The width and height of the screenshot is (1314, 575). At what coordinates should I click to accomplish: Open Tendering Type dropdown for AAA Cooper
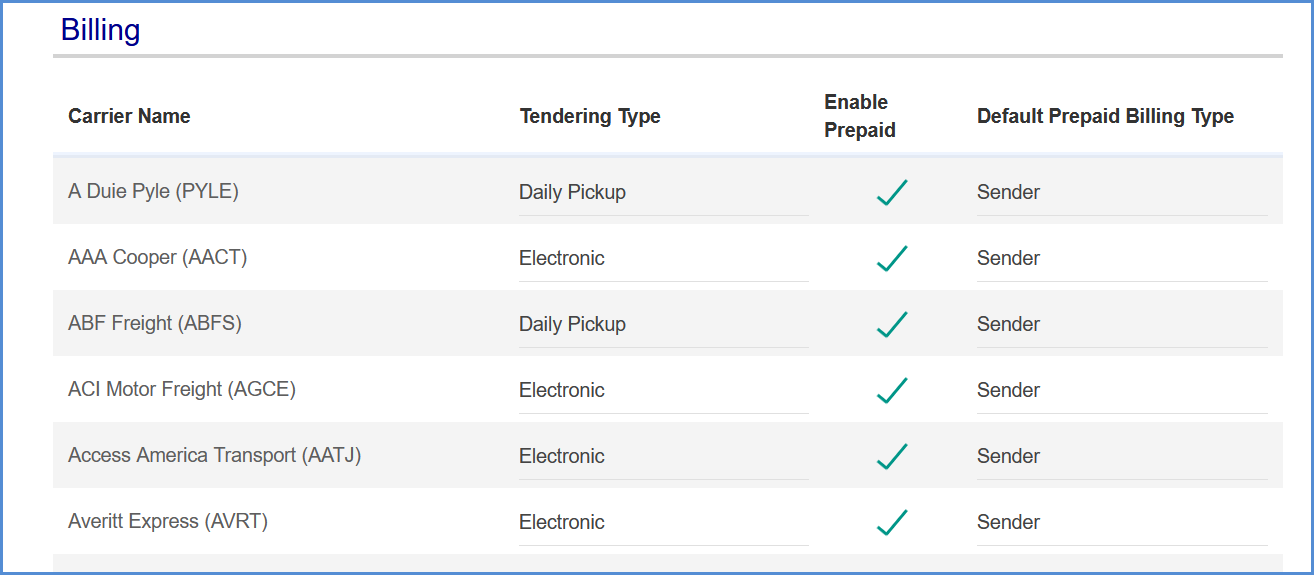663,259
